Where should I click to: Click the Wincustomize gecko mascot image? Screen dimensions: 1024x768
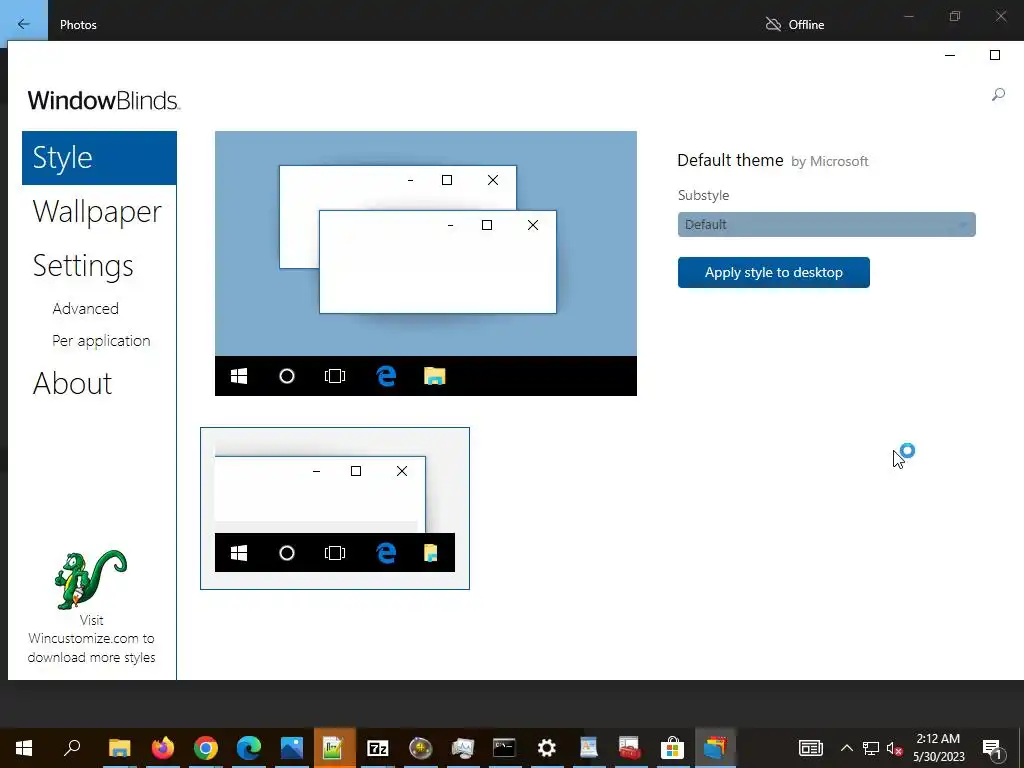(90, 579)
